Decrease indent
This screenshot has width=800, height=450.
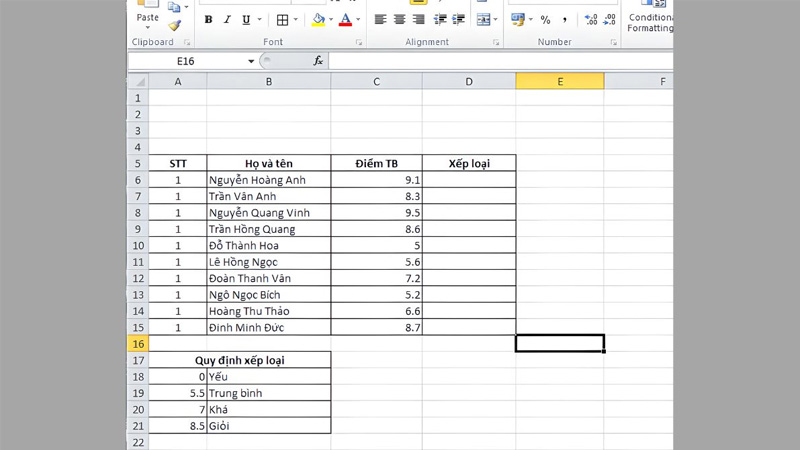(440, 19)
